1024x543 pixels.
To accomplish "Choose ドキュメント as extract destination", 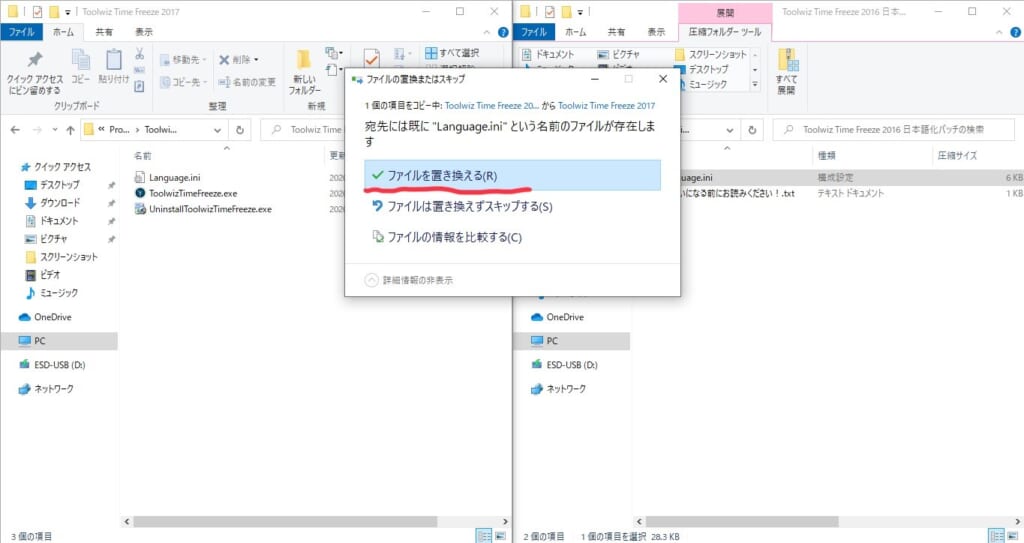I will pyautogui.click(x=548, y=54).
